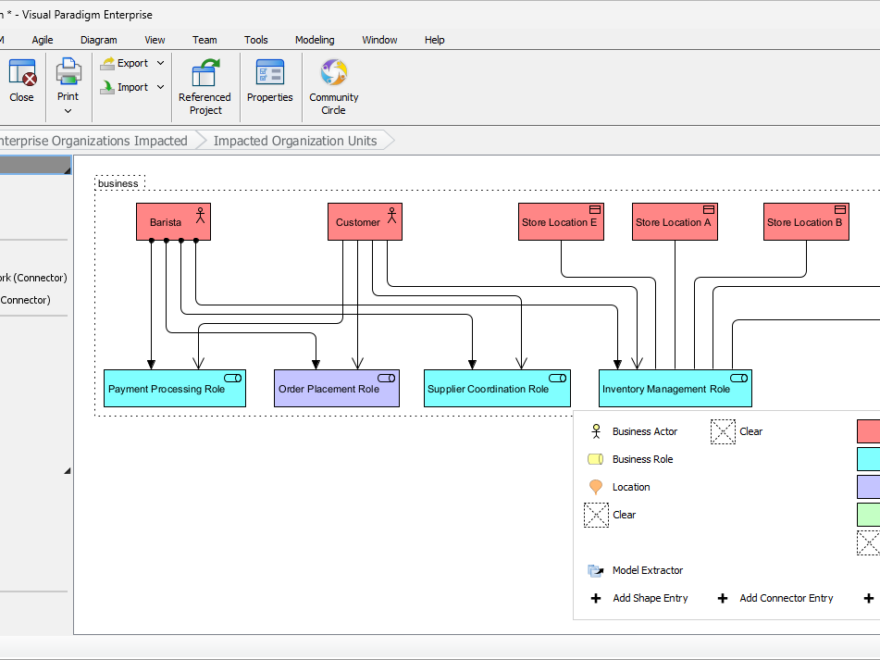Open the Model Extractor tool
880x660 pixels.
(x=597, y=570)
